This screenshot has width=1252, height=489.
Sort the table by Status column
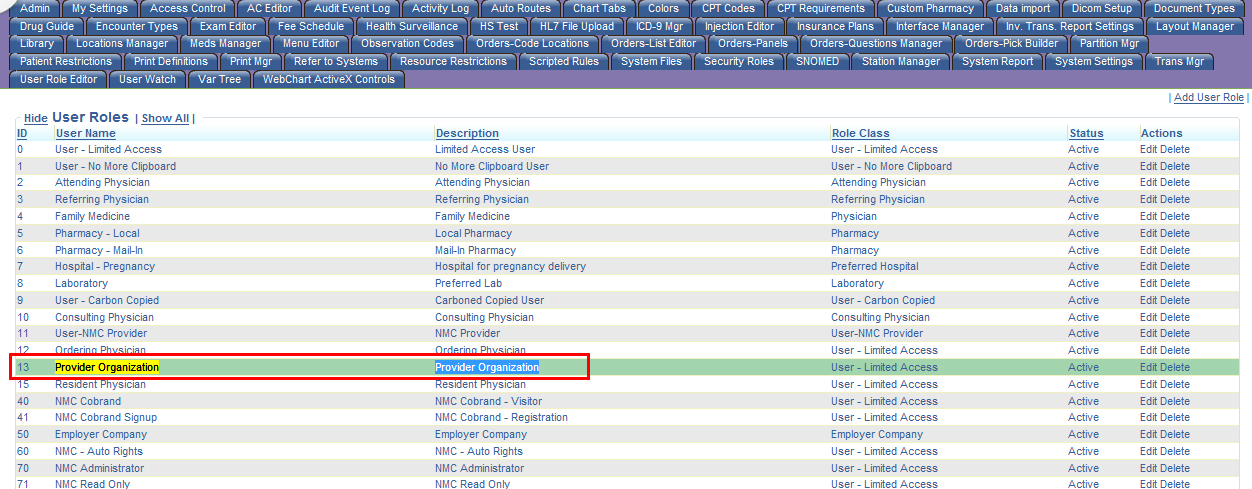1086,133
